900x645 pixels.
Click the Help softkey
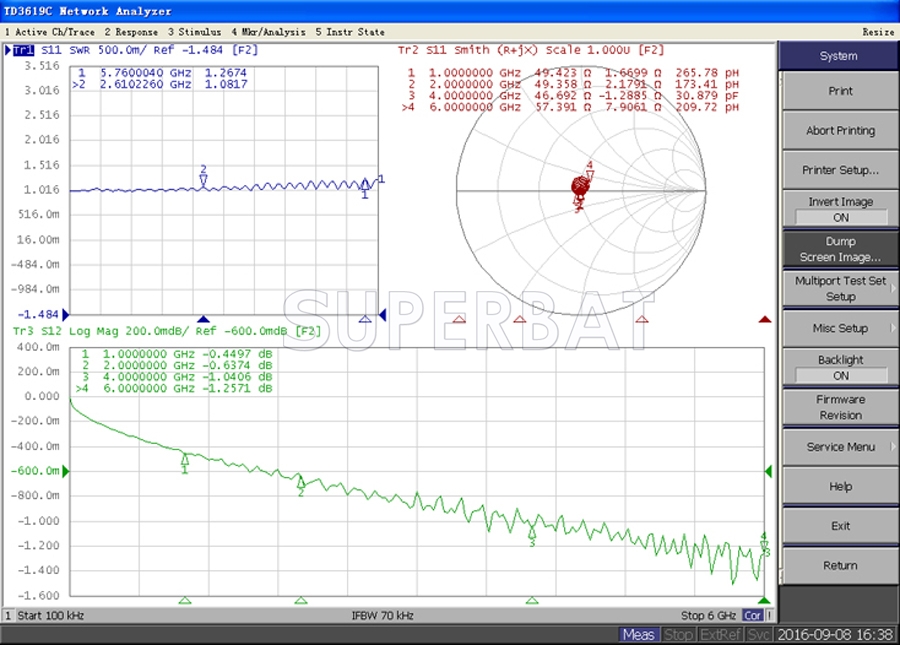840,487
